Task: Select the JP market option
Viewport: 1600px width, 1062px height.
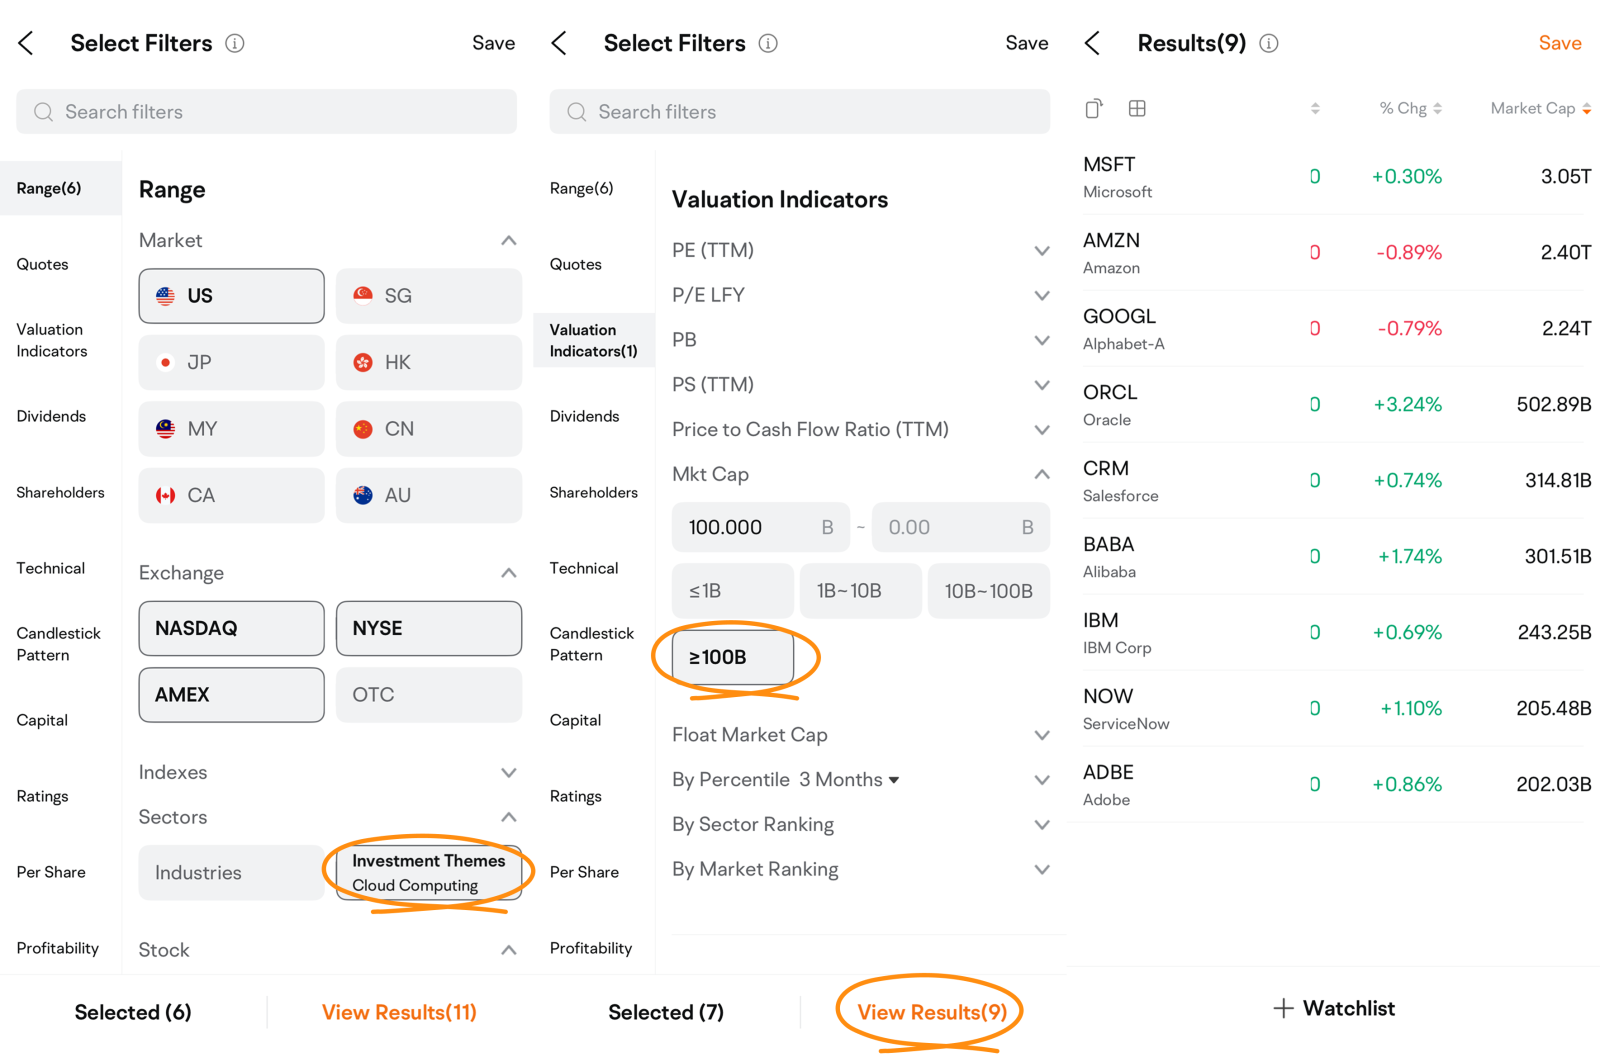Action: click(x=231, y=362)
